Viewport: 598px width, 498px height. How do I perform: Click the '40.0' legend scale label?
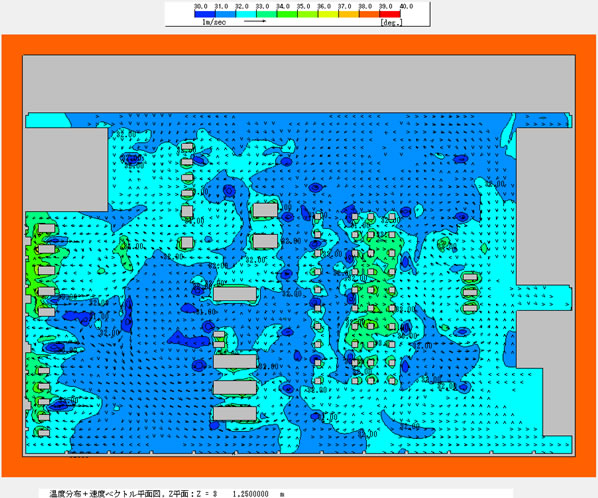point(406,6)
